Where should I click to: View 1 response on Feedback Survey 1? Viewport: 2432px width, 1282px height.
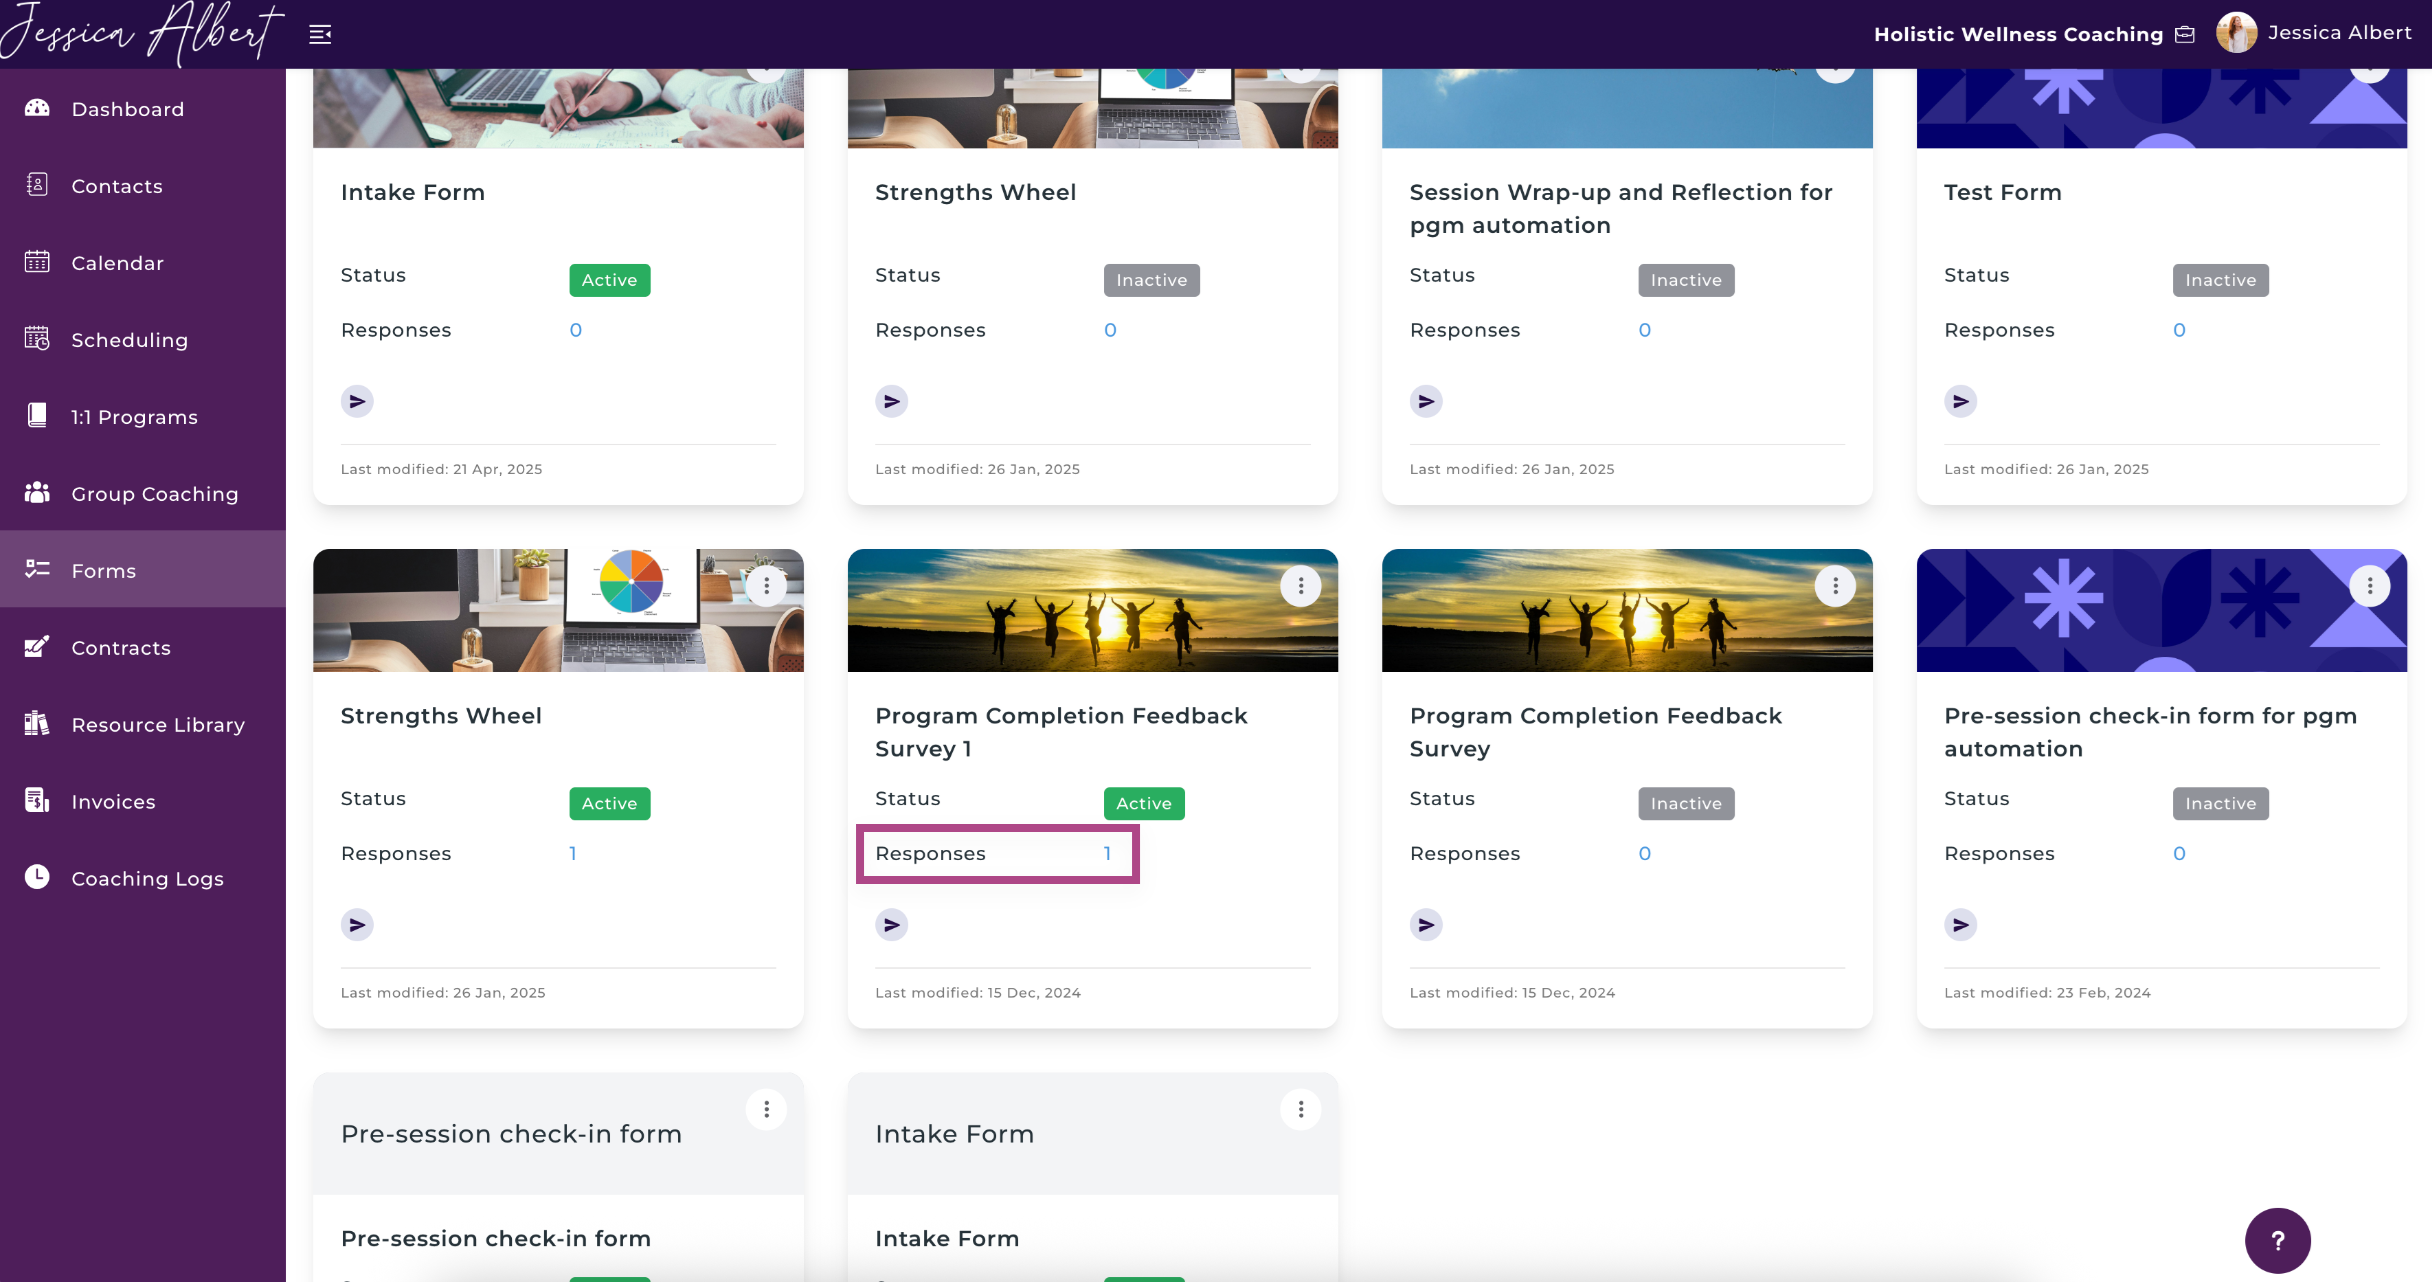click(x=1107, y=854)
